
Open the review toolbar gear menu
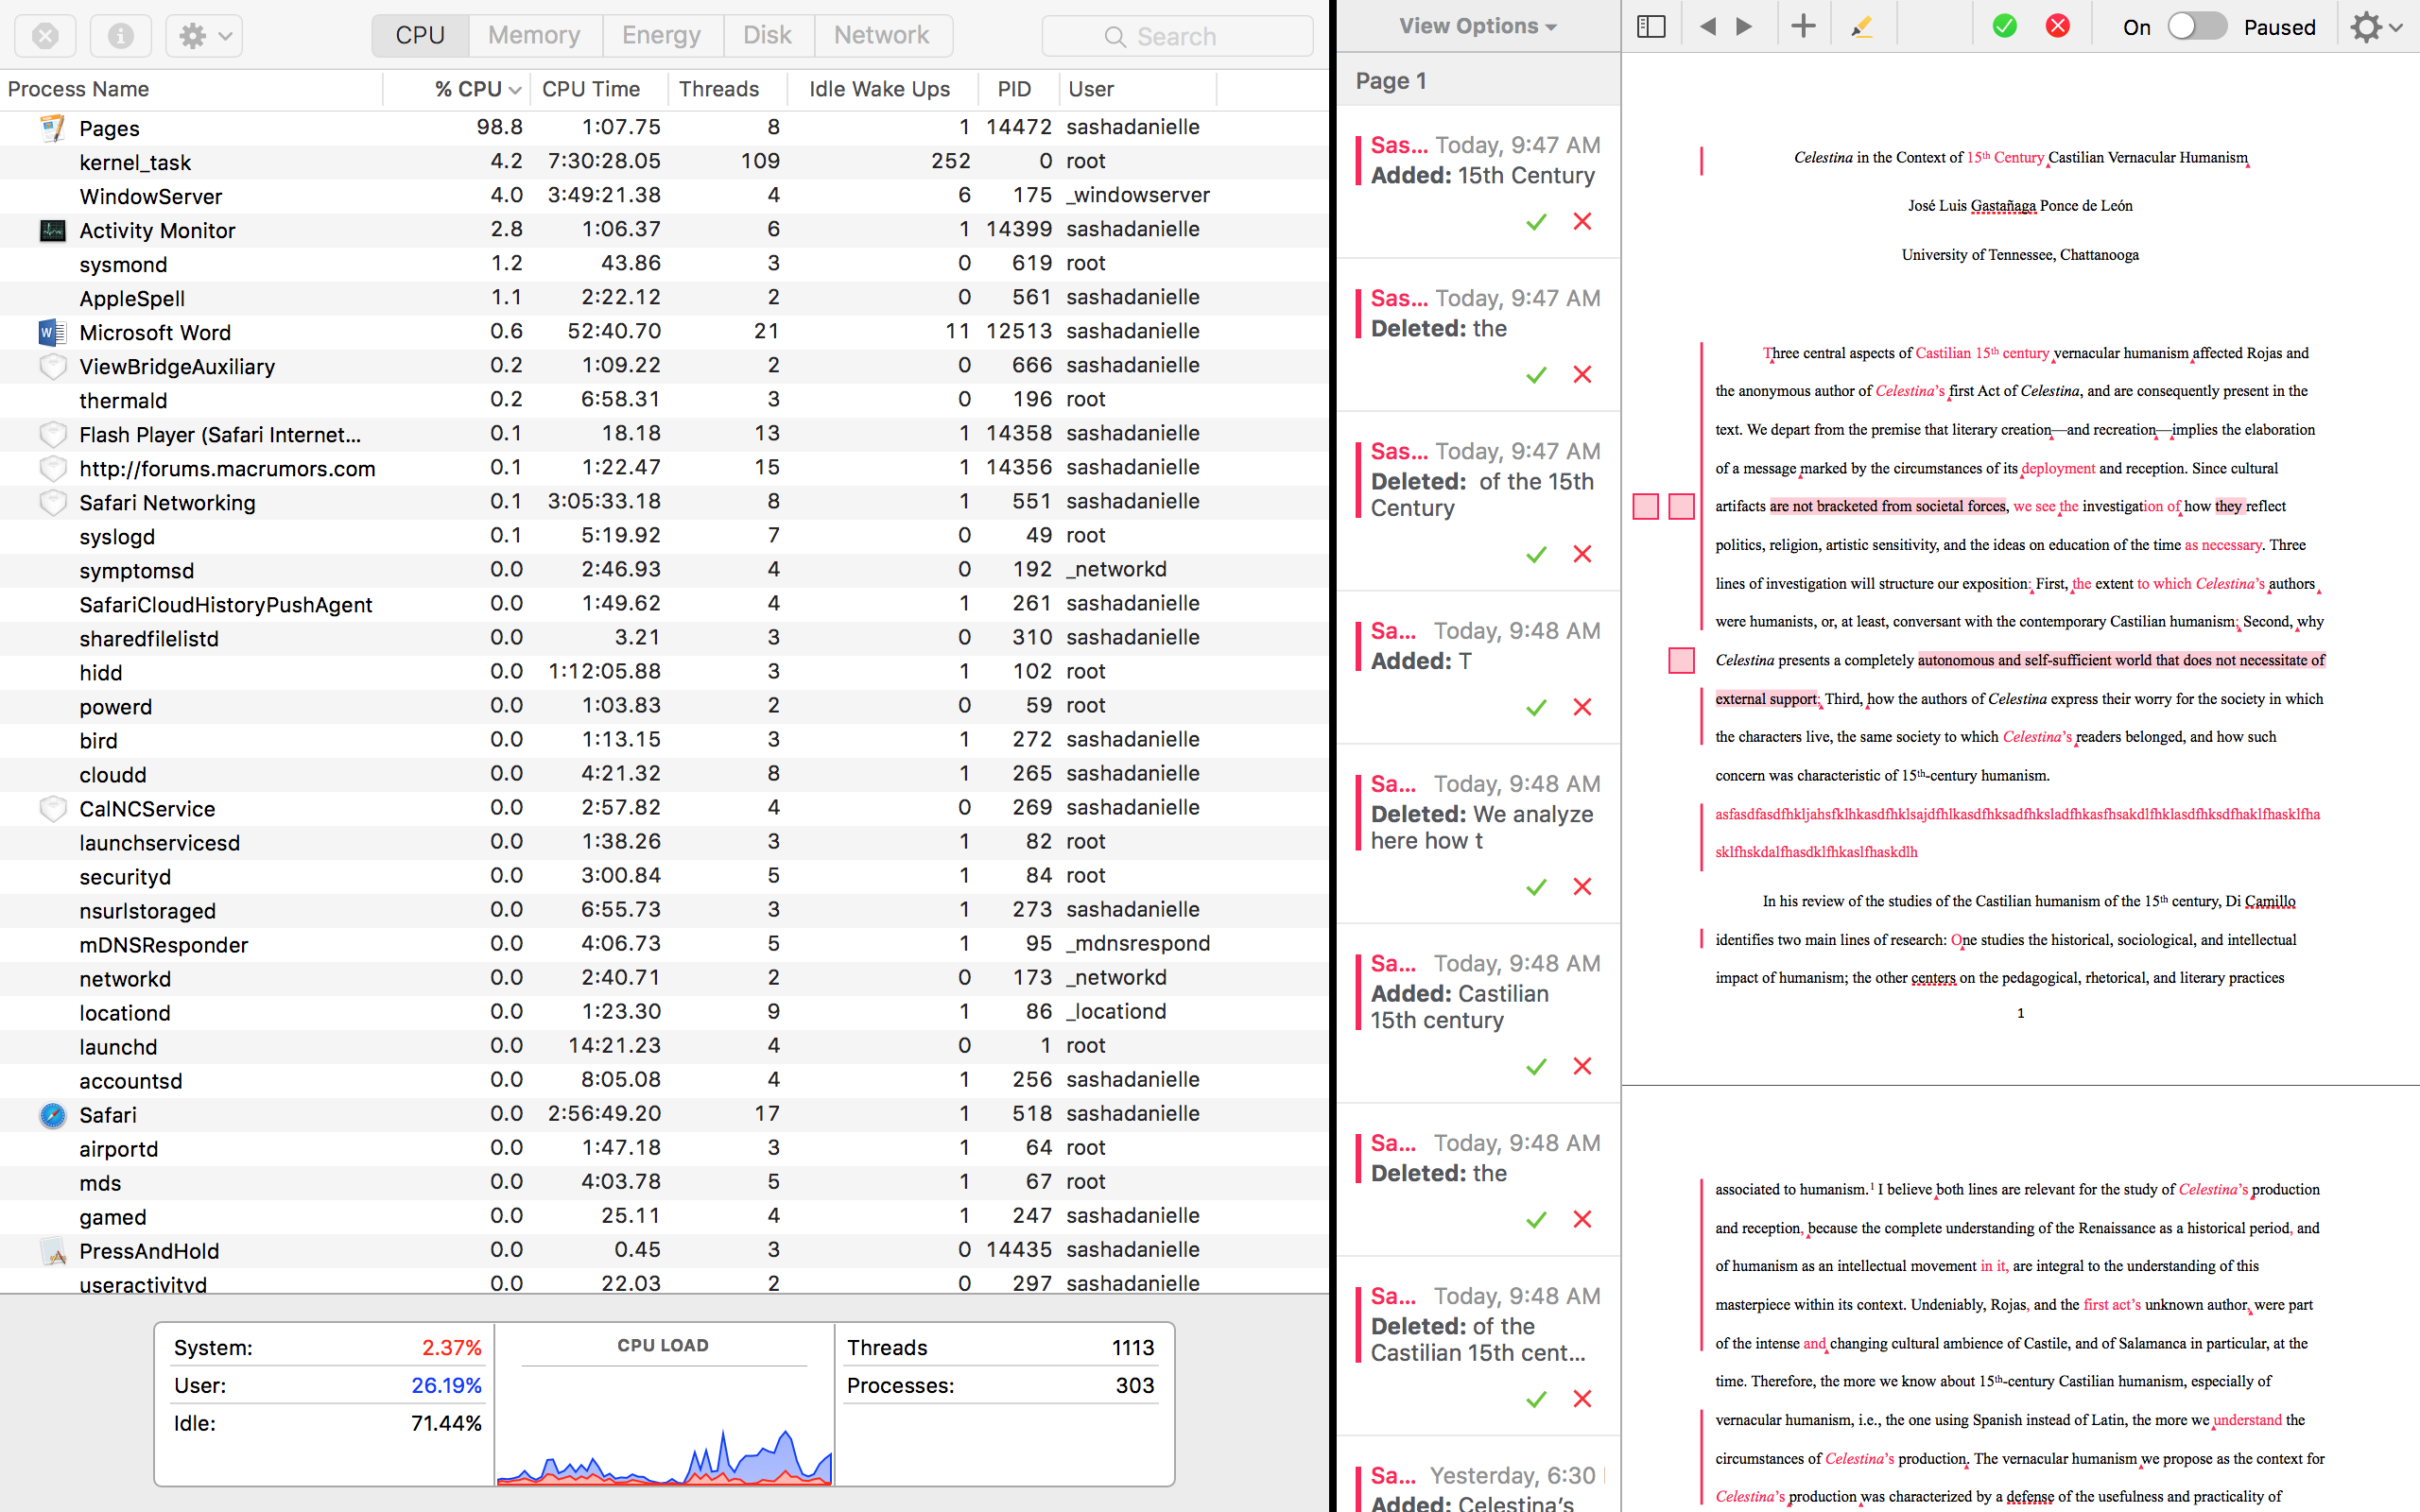pos(2376,27)
